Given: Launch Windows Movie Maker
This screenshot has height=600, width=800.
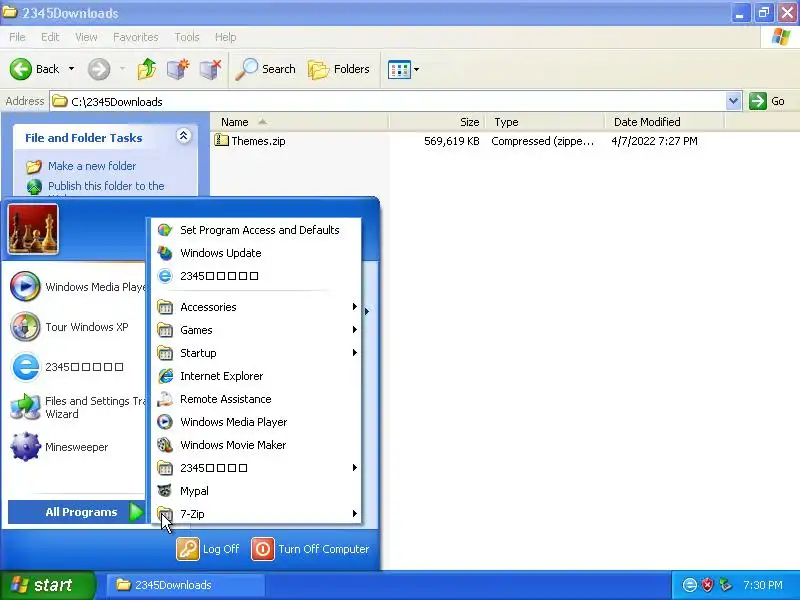Looking at the screenshot, I should 256,445.
